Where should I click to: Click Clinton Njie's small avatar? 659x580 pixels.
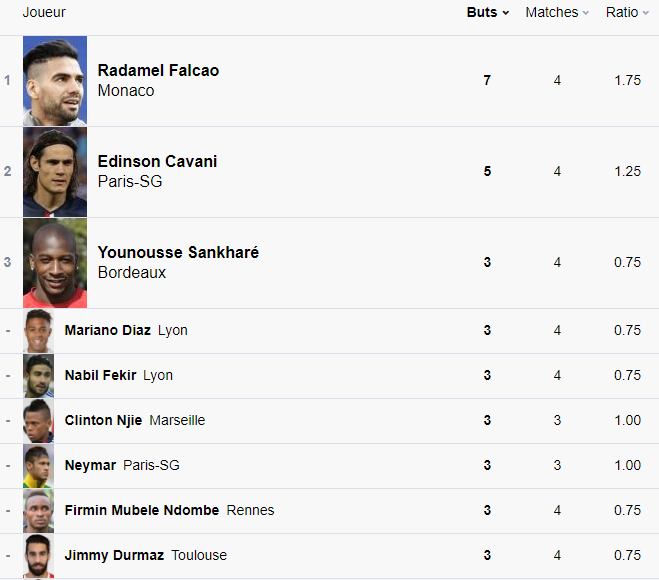click(x=39, y=421)
